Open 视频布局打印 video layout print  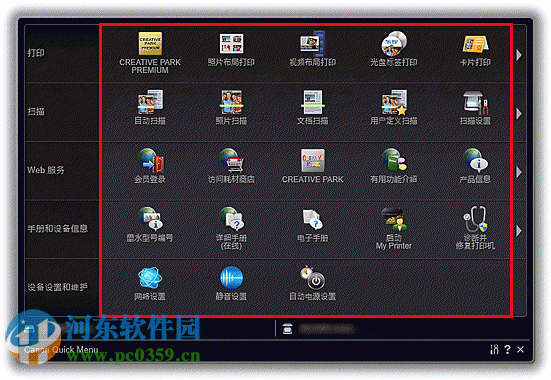click(x=312, y=44)
